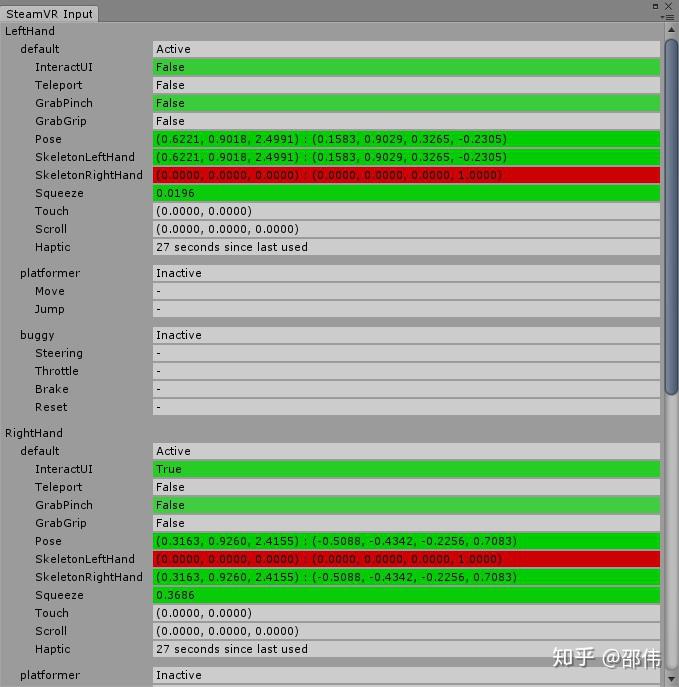Click the Brake action label
Screen dimensions: 679x687
[52, 389]
